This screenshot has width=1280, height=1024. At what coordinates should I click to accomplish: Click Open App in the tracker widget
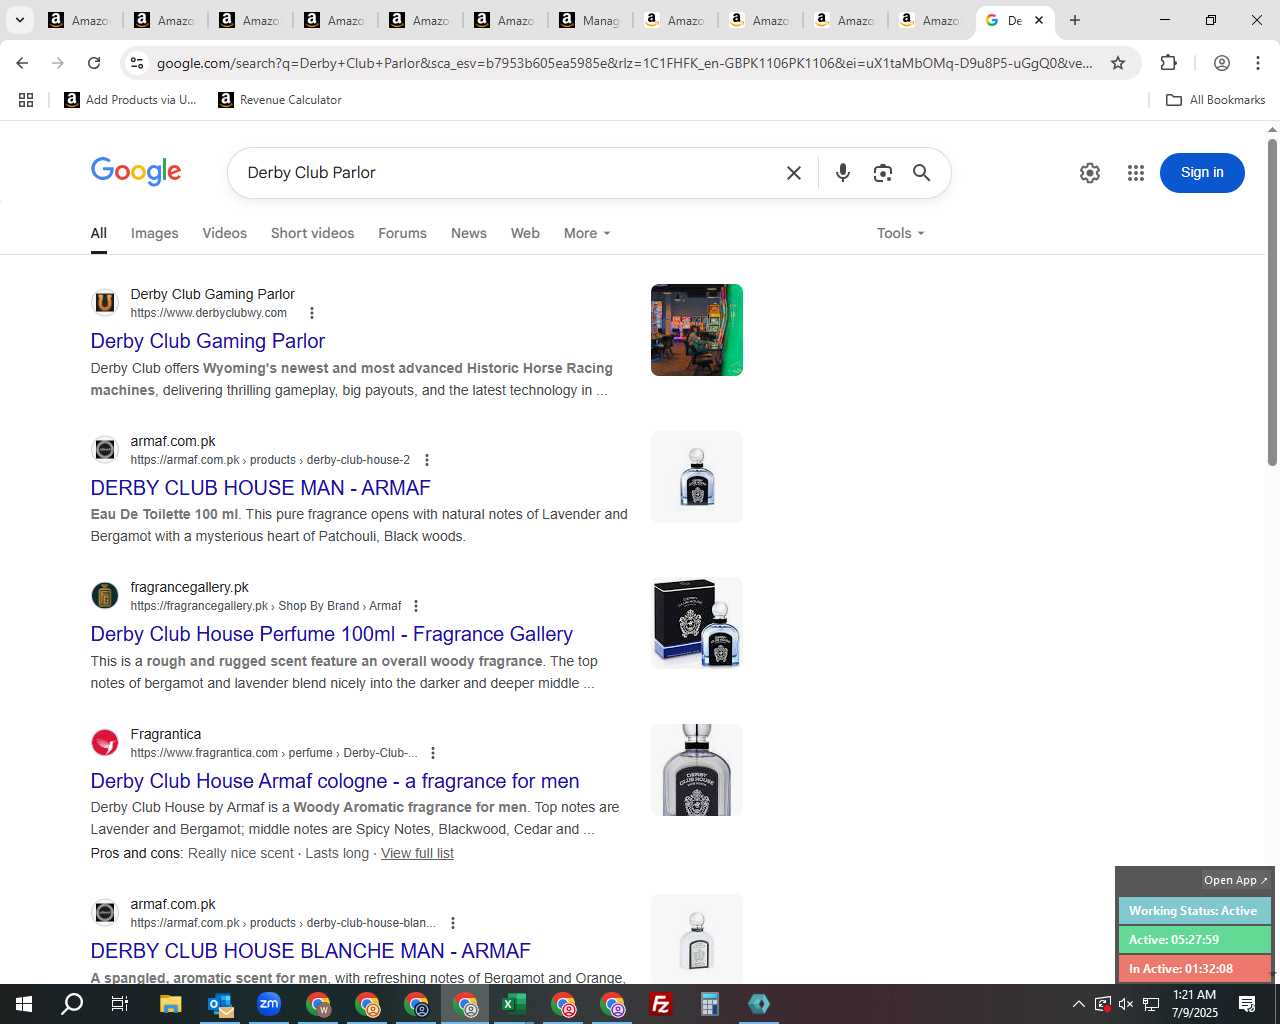(1236, 880)
